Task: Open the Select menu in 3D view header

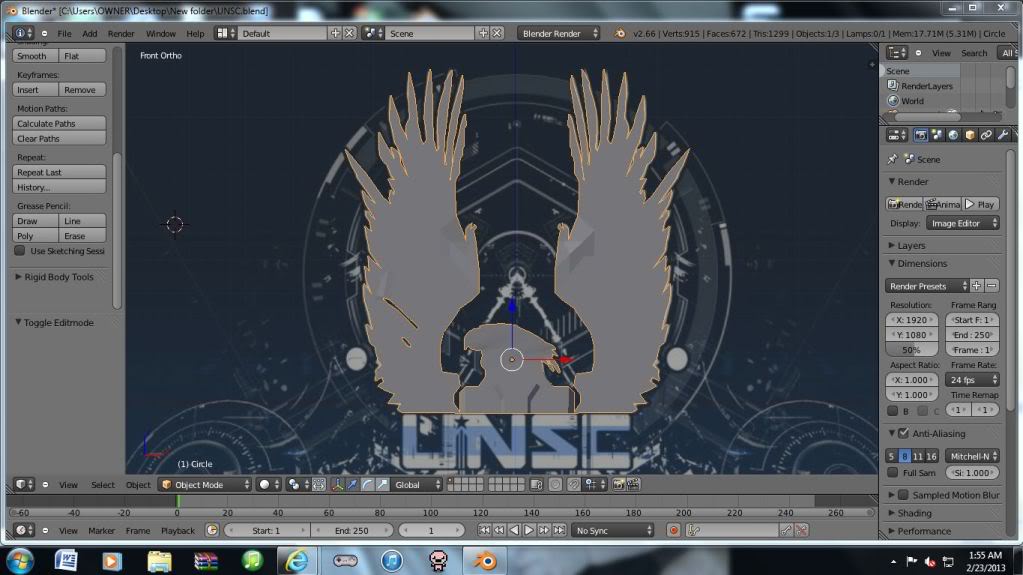Action: [x=102, y=484]
